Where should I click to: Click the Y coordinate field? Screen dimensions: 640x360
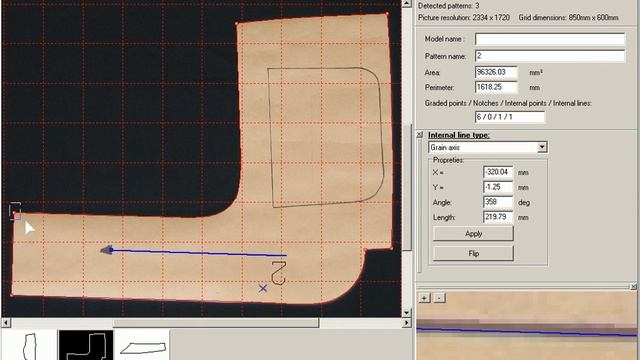pos(498,187)
